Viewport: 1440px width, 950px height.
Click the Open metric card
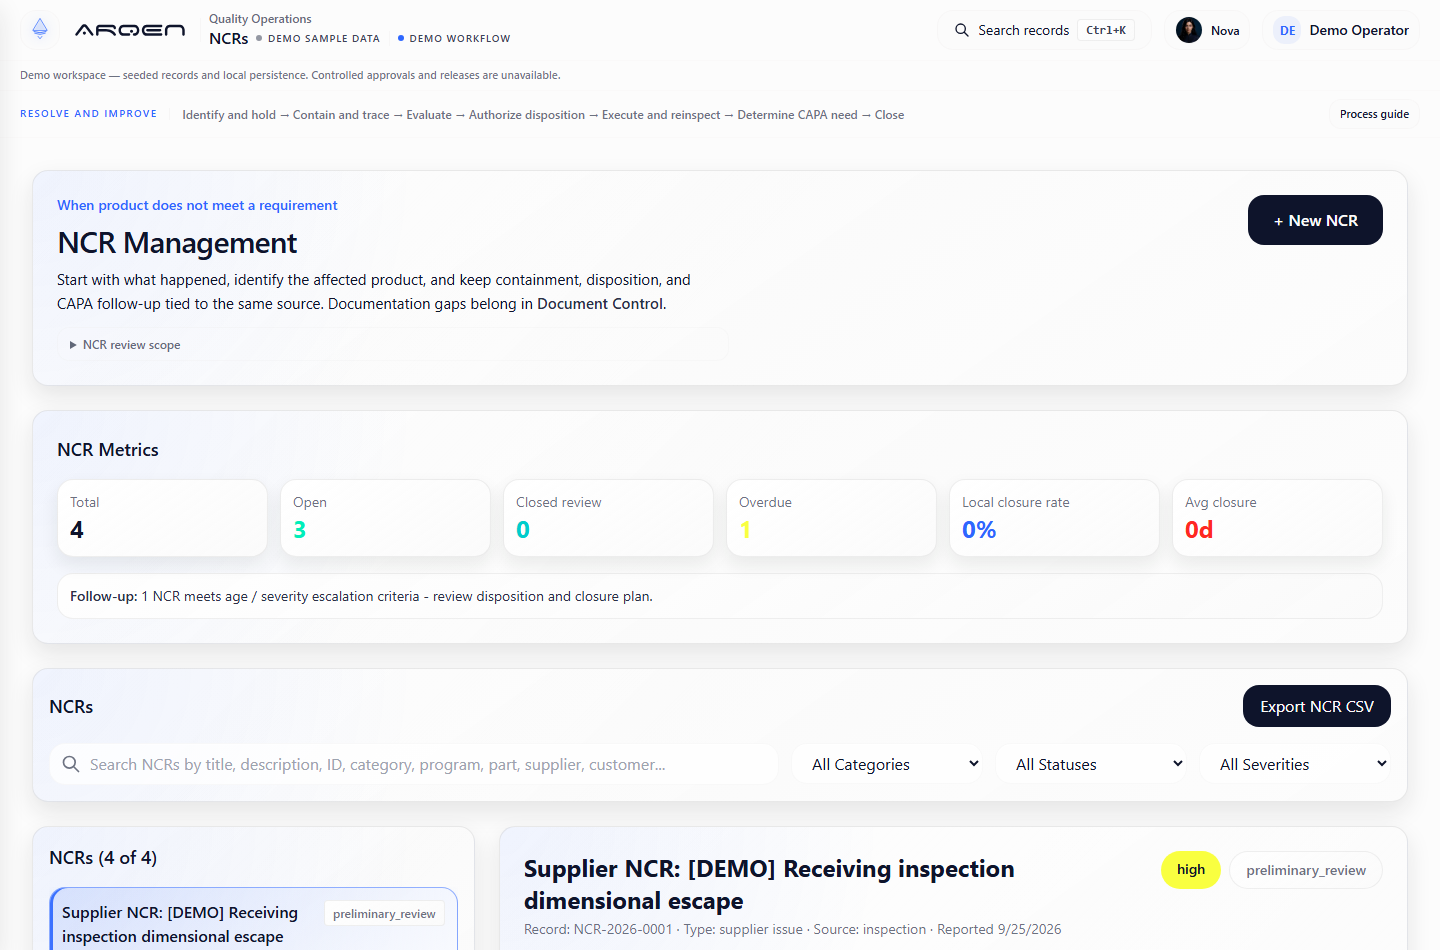click(386, 518)
